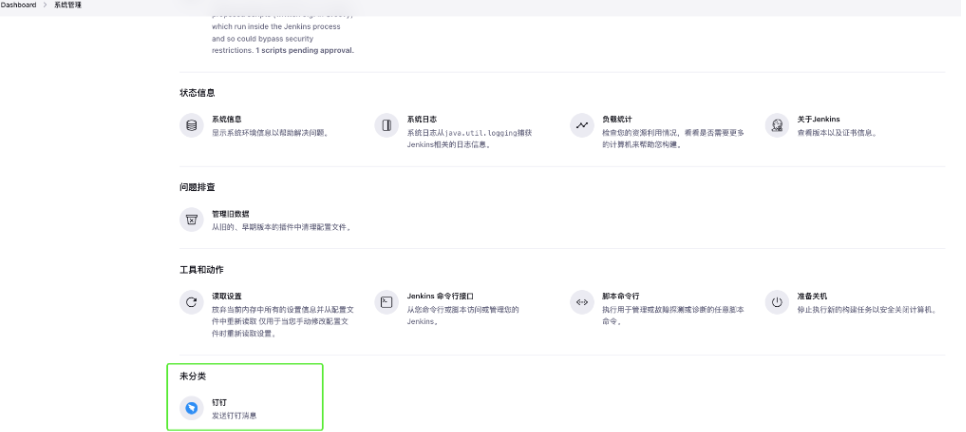Open the 管理旧数据 archive icon
The height and width of the screenshot is (432, 966).
click(x=192, y=220)
